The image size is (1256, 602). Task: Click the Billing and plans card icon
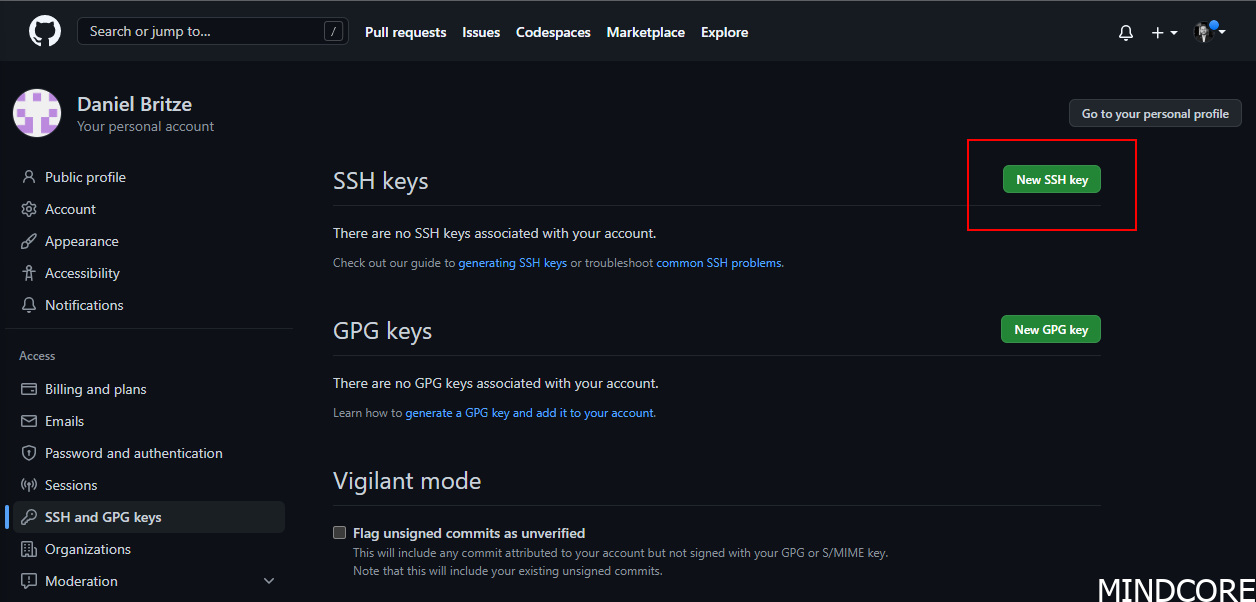[28, 388]
